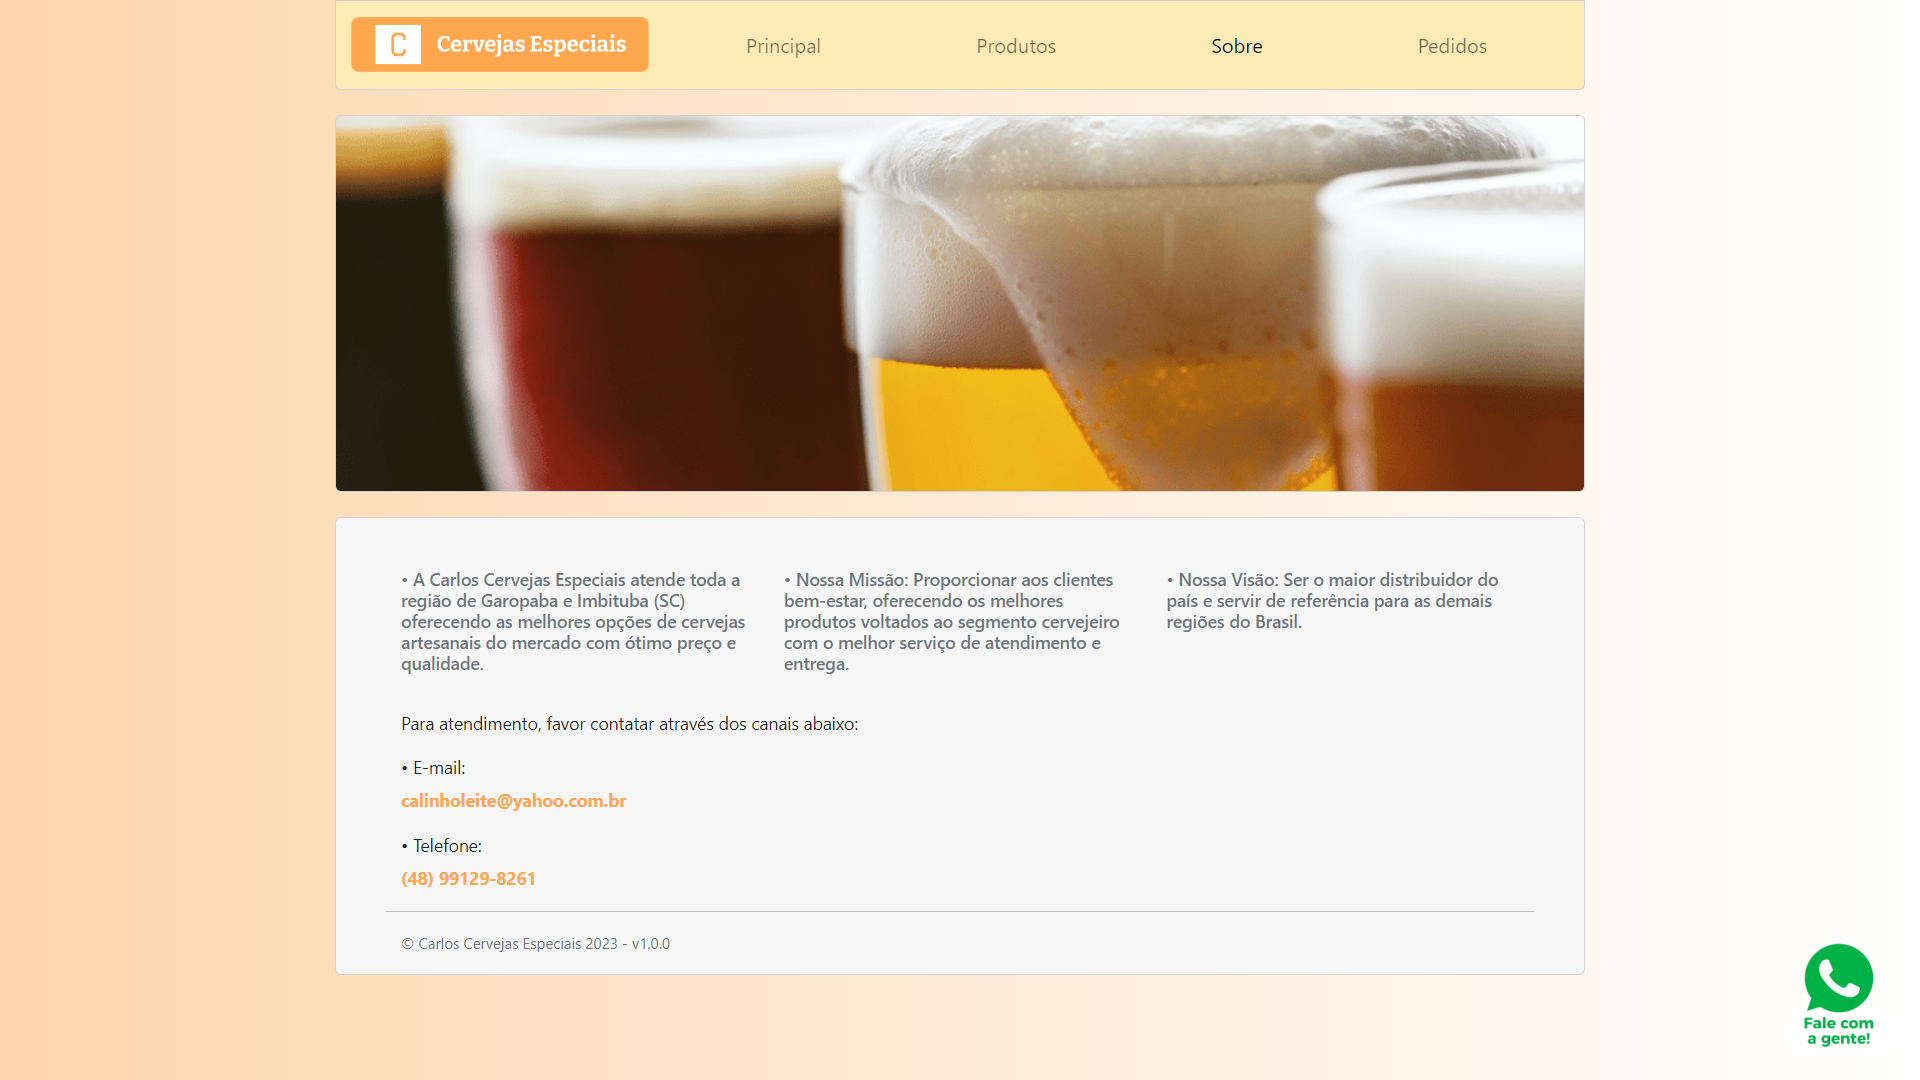1920x1080 pixels.
Task: Click the Cervejas Especiais header text
Action: click(530, 44)
